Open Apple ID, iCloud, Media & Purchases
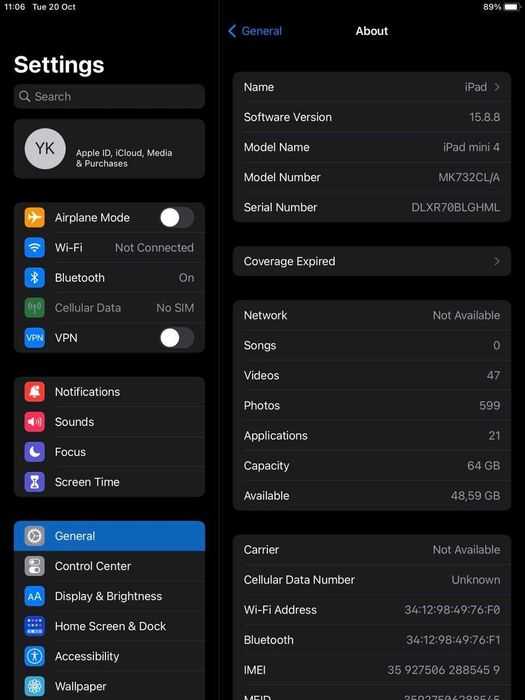Screen dimensions: 525x700 [x=109, y=149]
